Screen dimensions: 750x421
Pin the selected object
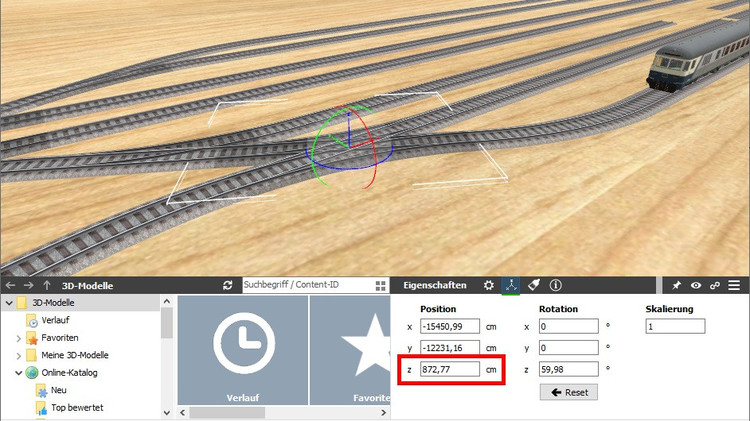(x=676, y=286)
